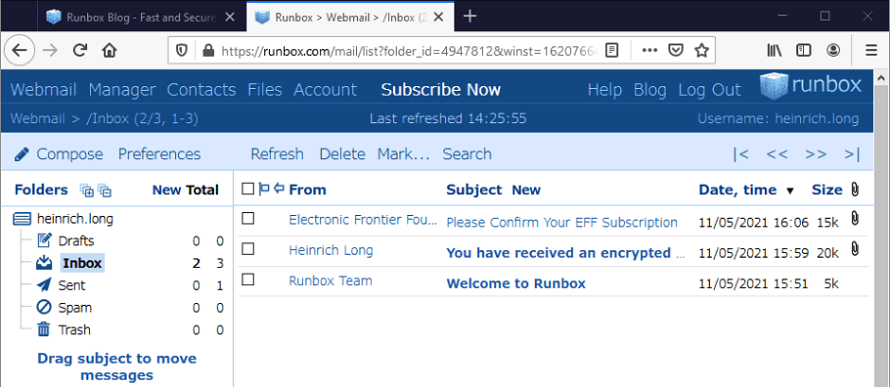
Task: Open the Welcome to Runbox message
Action: [516, 283]
